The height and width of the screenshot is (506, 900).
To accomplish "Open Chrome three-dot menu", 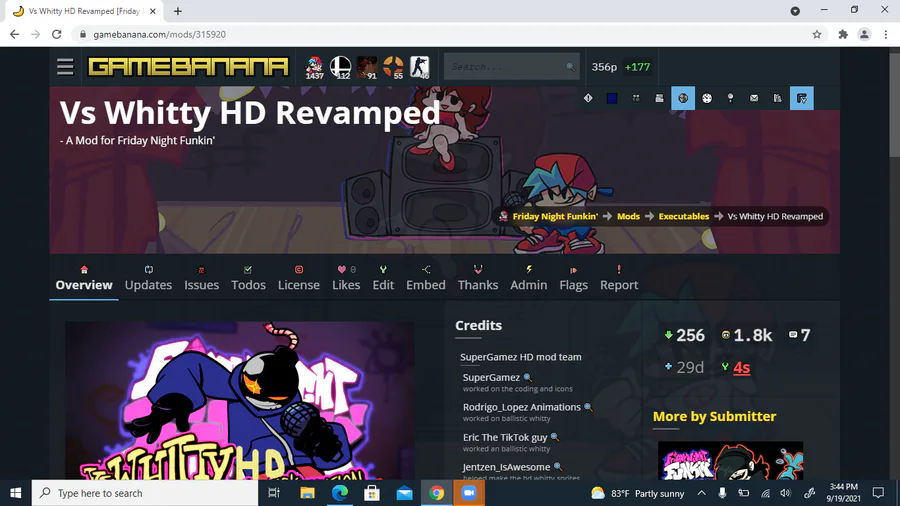I will coord(886,34).
